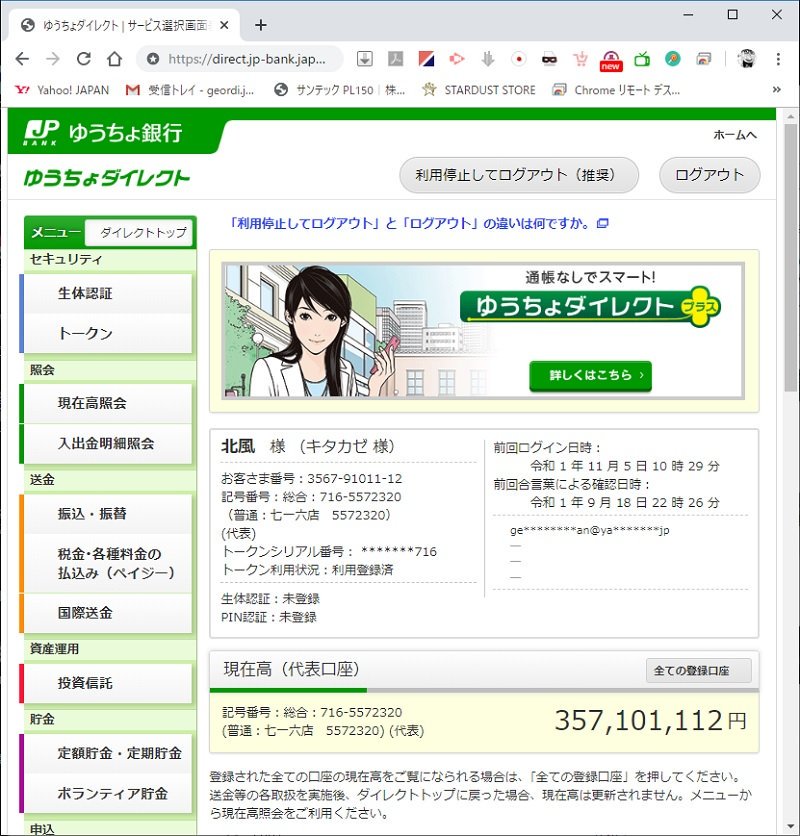Open 投資信託 menu item

coord(107,683)
